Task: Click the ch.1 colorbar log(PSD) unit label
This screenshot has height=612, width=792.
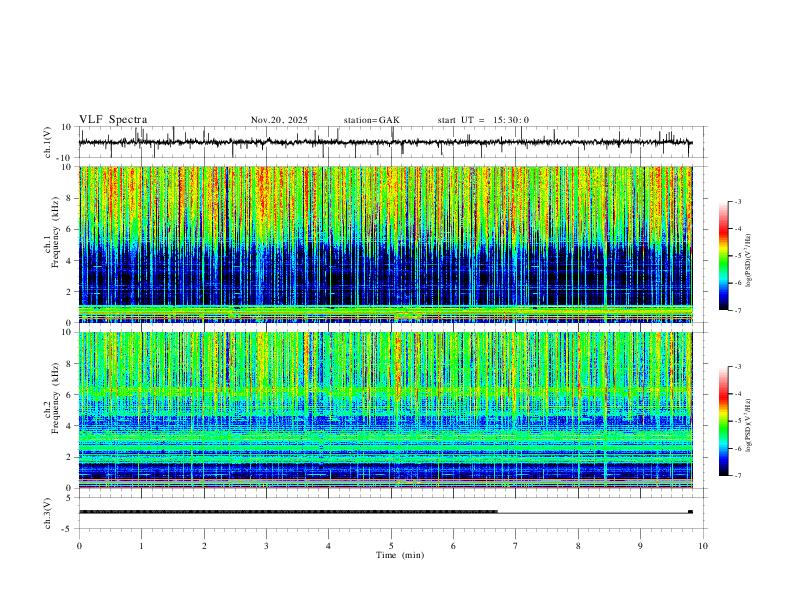Action: click(x=749, y=260)
